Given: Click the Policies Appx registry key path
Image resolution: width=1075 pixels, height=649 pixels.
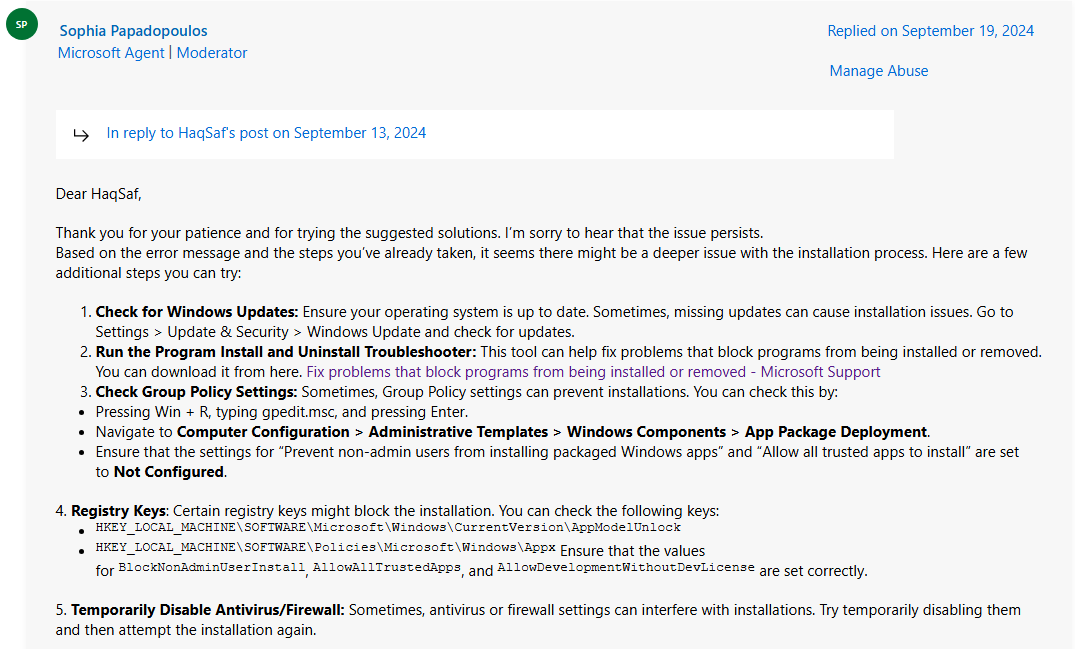Looking at the screenshot, I should [326, 547].
